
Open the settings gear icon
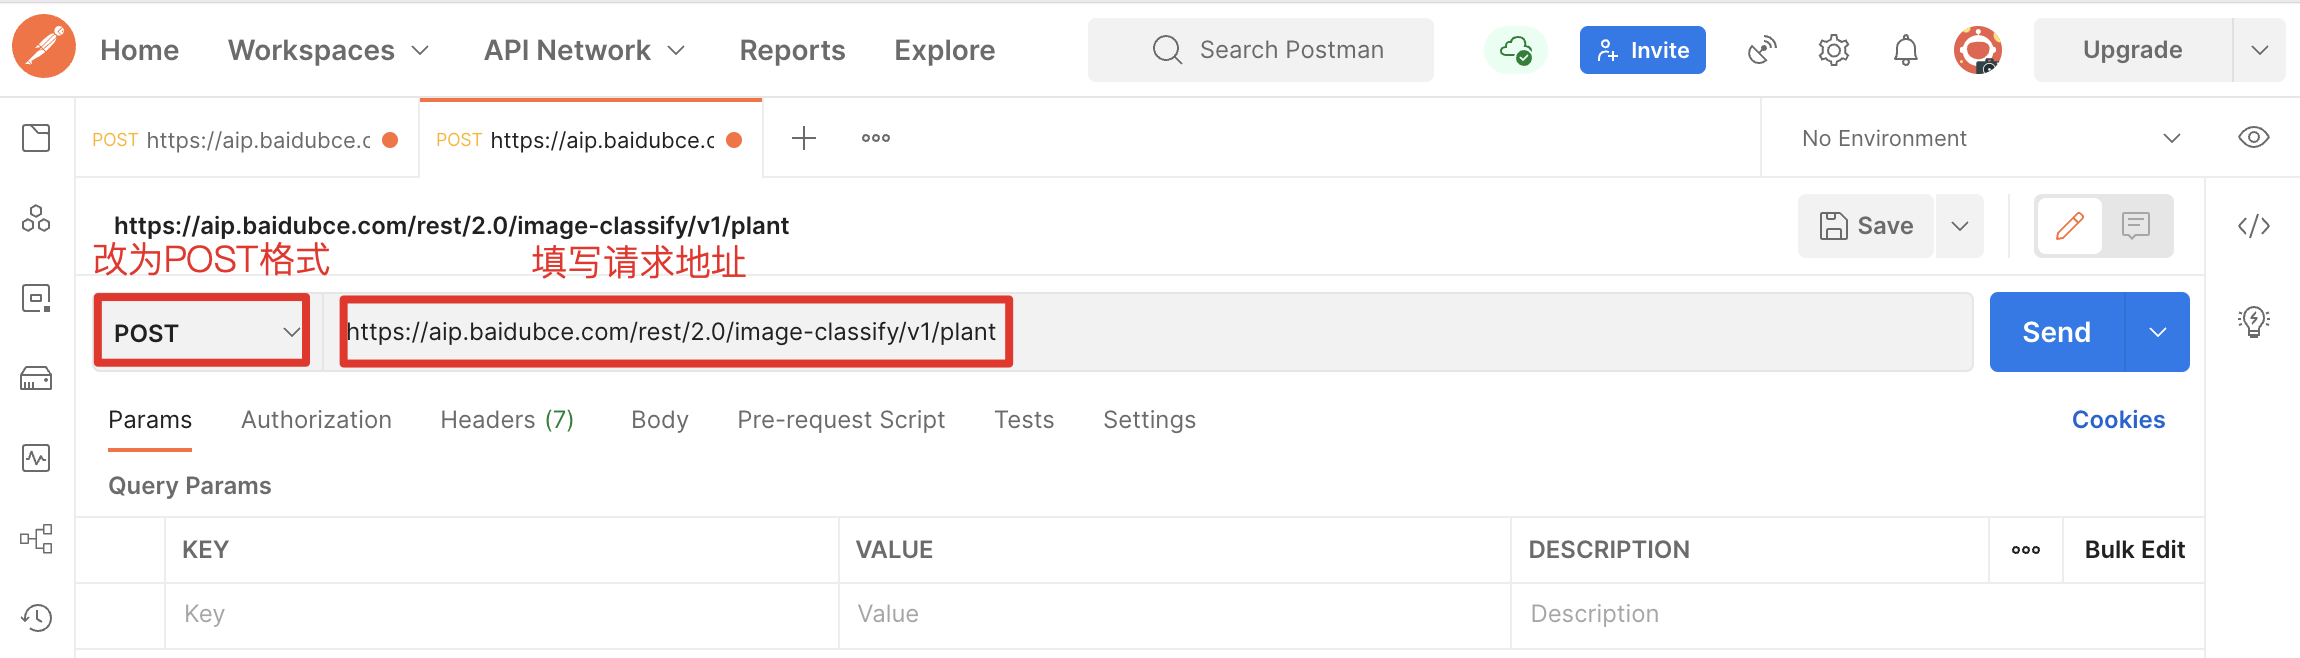[1834, 50]
